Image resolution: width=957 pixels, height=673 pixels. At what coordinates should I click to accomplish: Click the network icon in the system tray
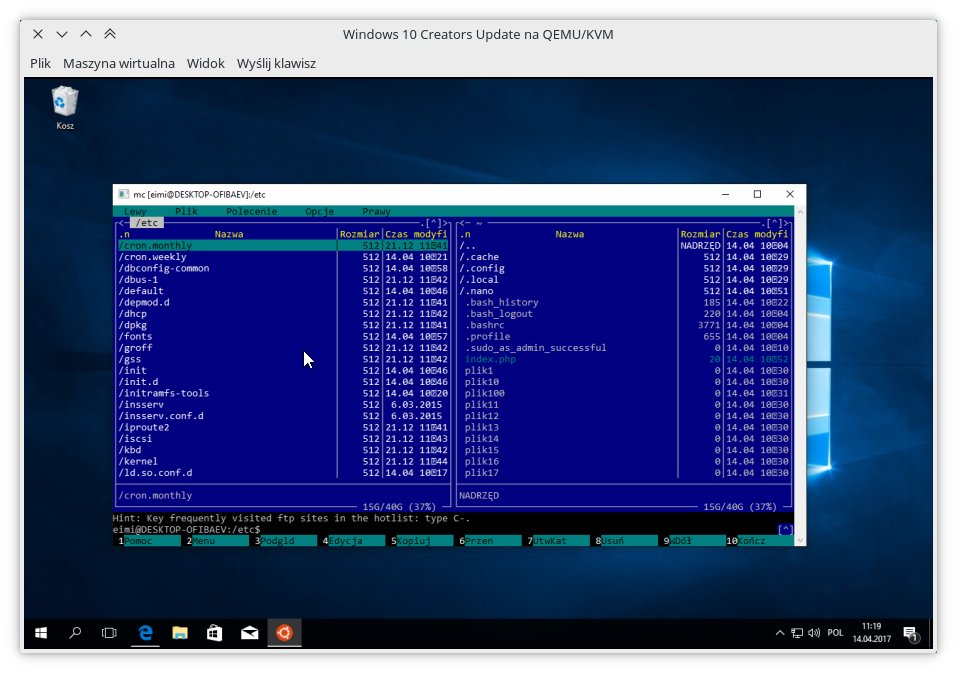797,632
